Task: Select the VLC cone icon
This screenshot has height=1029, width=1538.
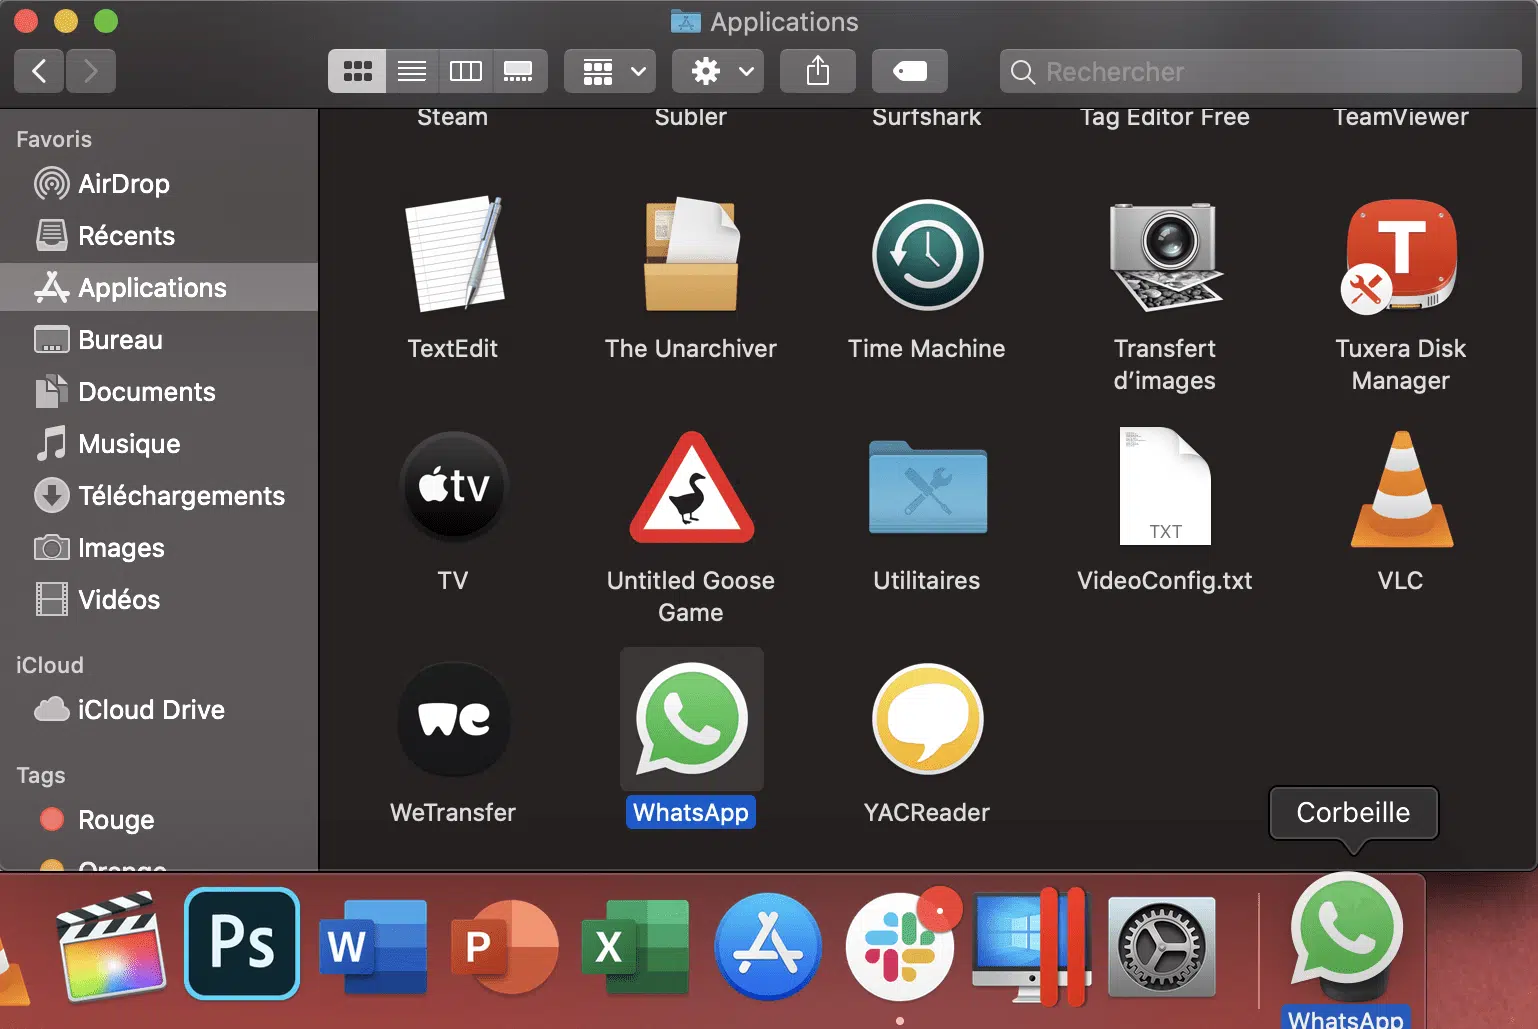Action: [x=1401, y=489]
